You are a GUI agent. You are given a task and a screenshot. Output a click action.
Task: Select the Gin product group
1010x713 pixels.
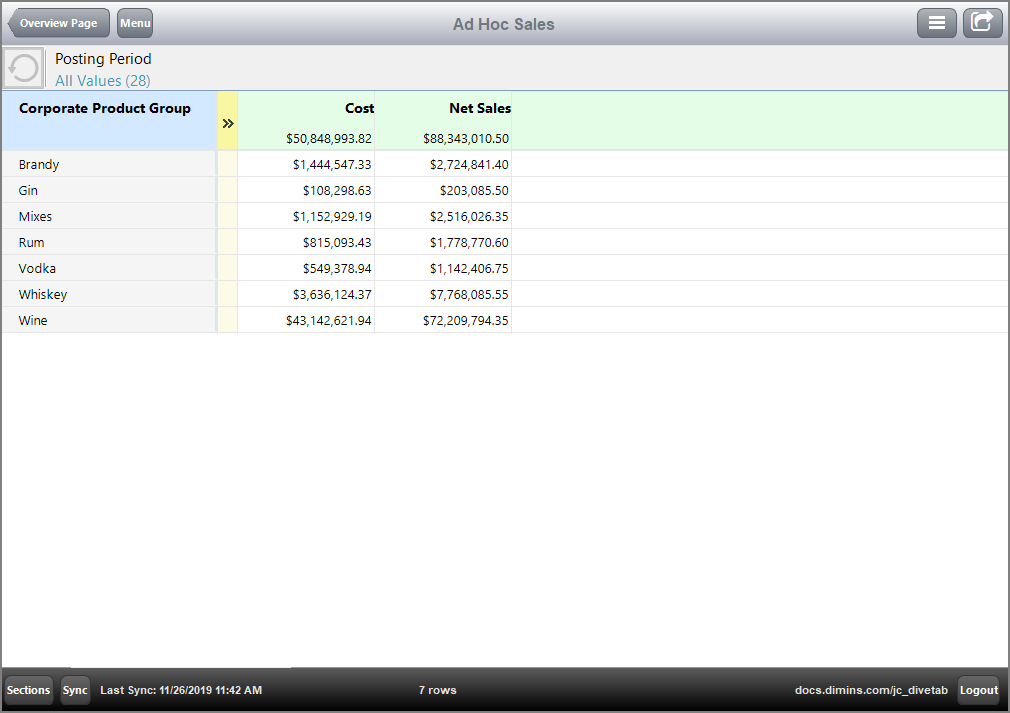tap(29, 191)
